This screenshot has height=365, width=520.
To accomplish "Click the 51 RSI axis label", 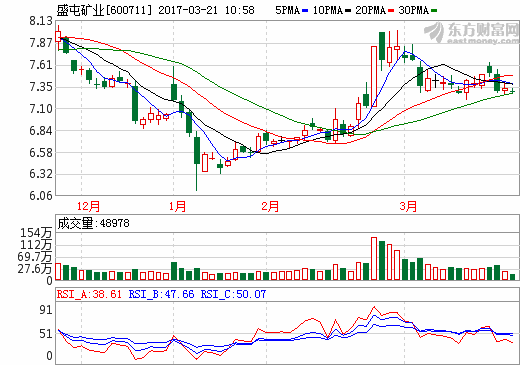I will tap(46, 334).
